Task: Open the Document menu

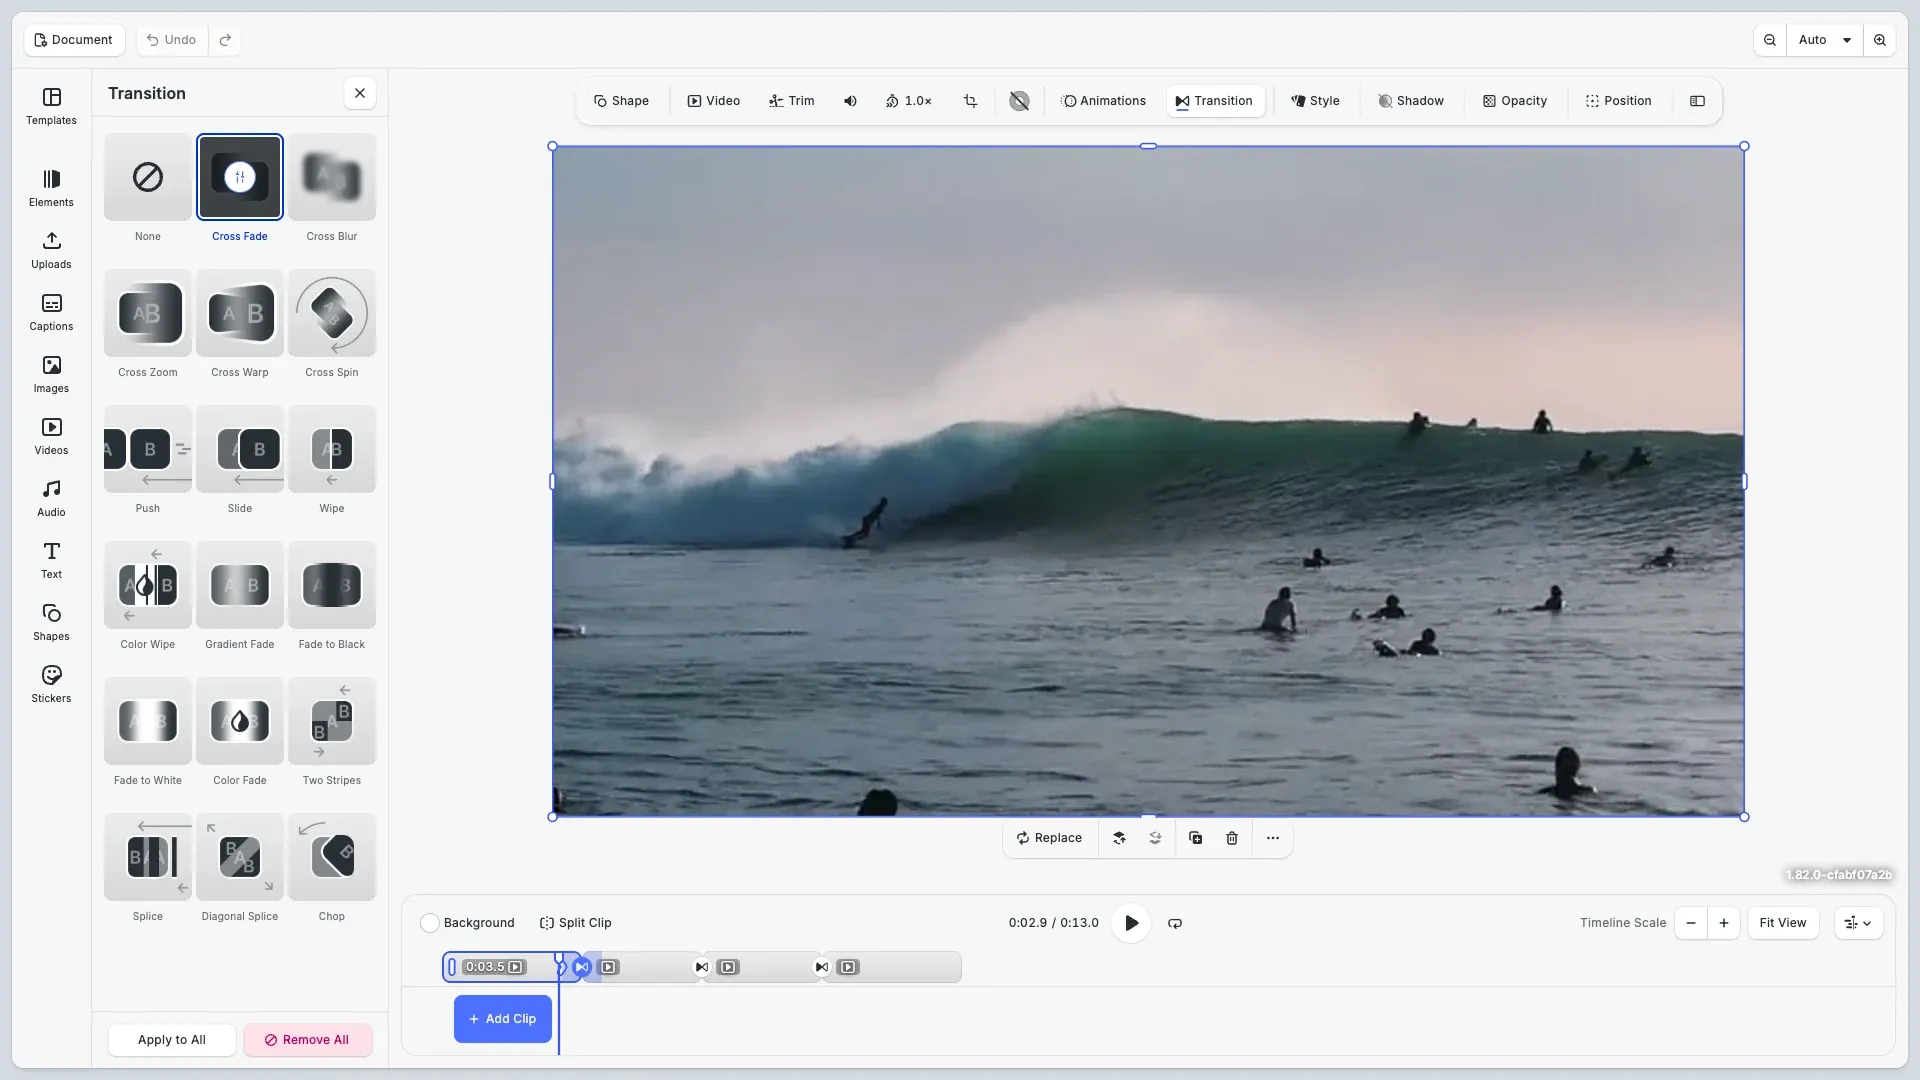Action: coord(74,40)
